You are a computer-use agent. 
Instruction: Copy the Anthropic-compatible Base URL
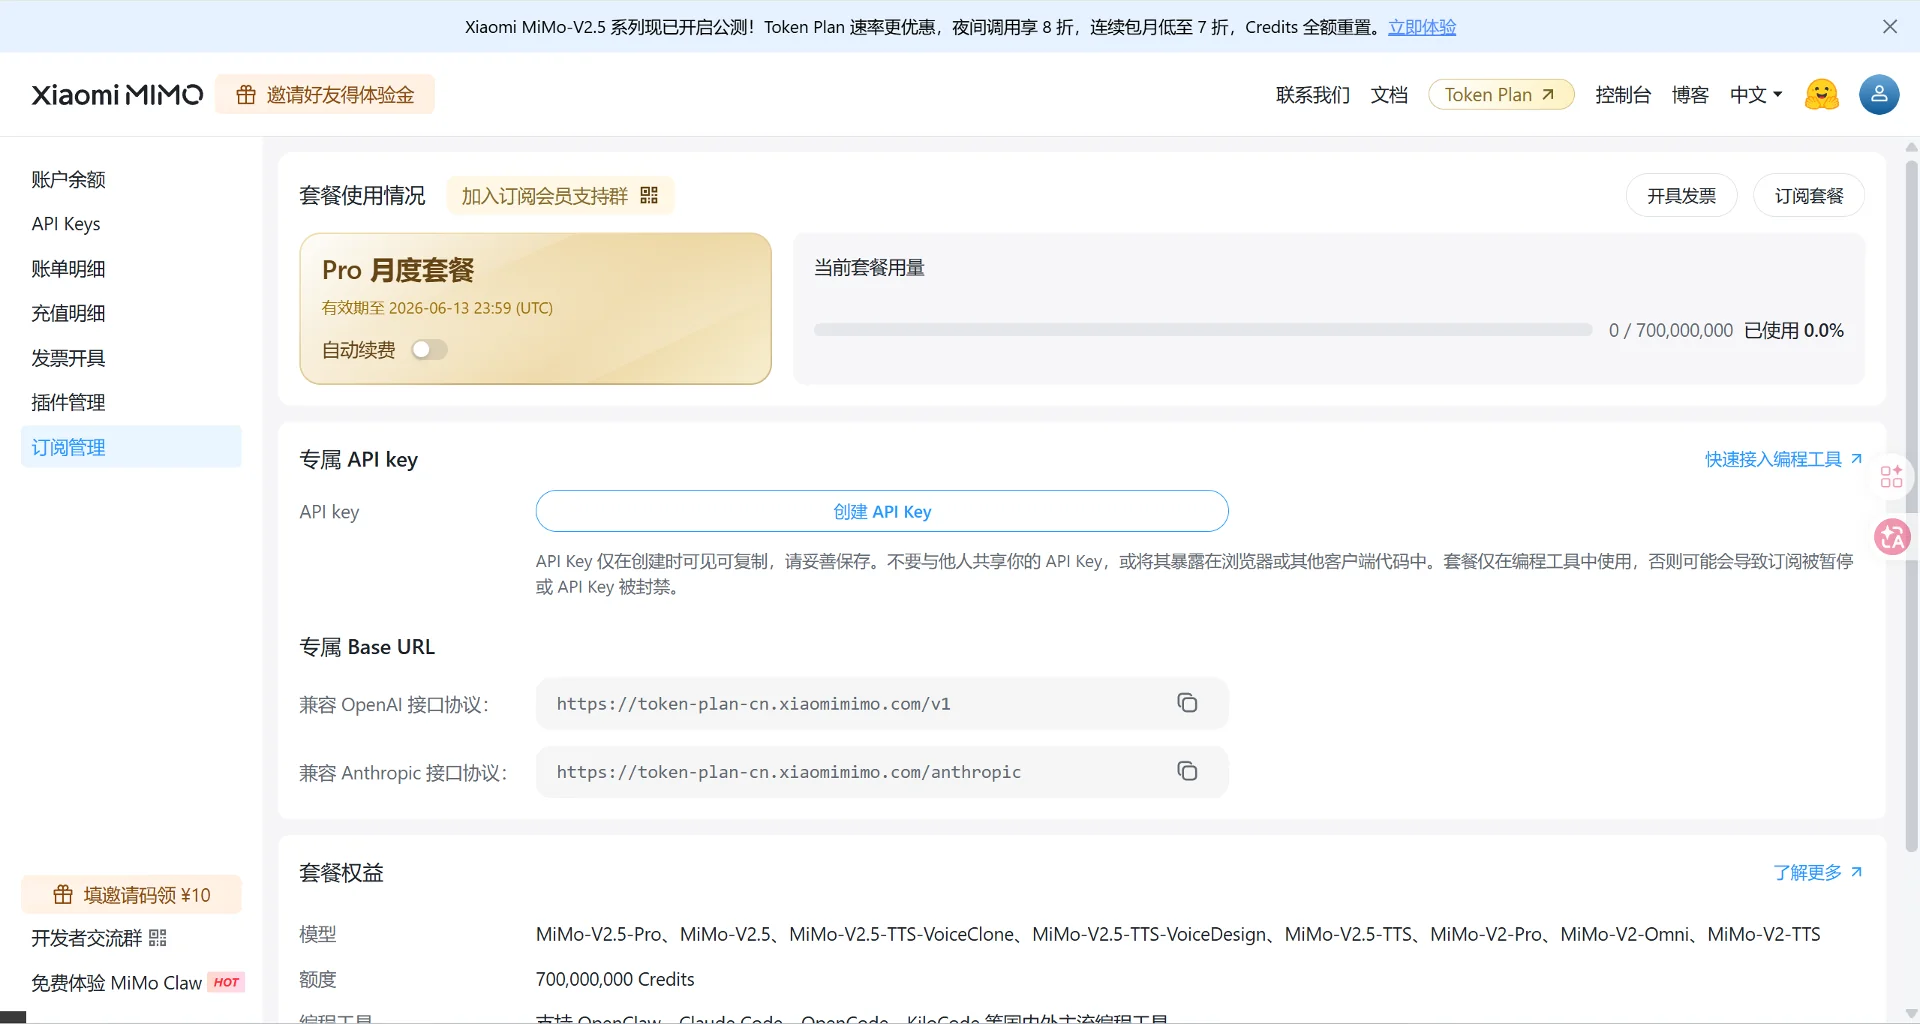(x=1187, y=771)
